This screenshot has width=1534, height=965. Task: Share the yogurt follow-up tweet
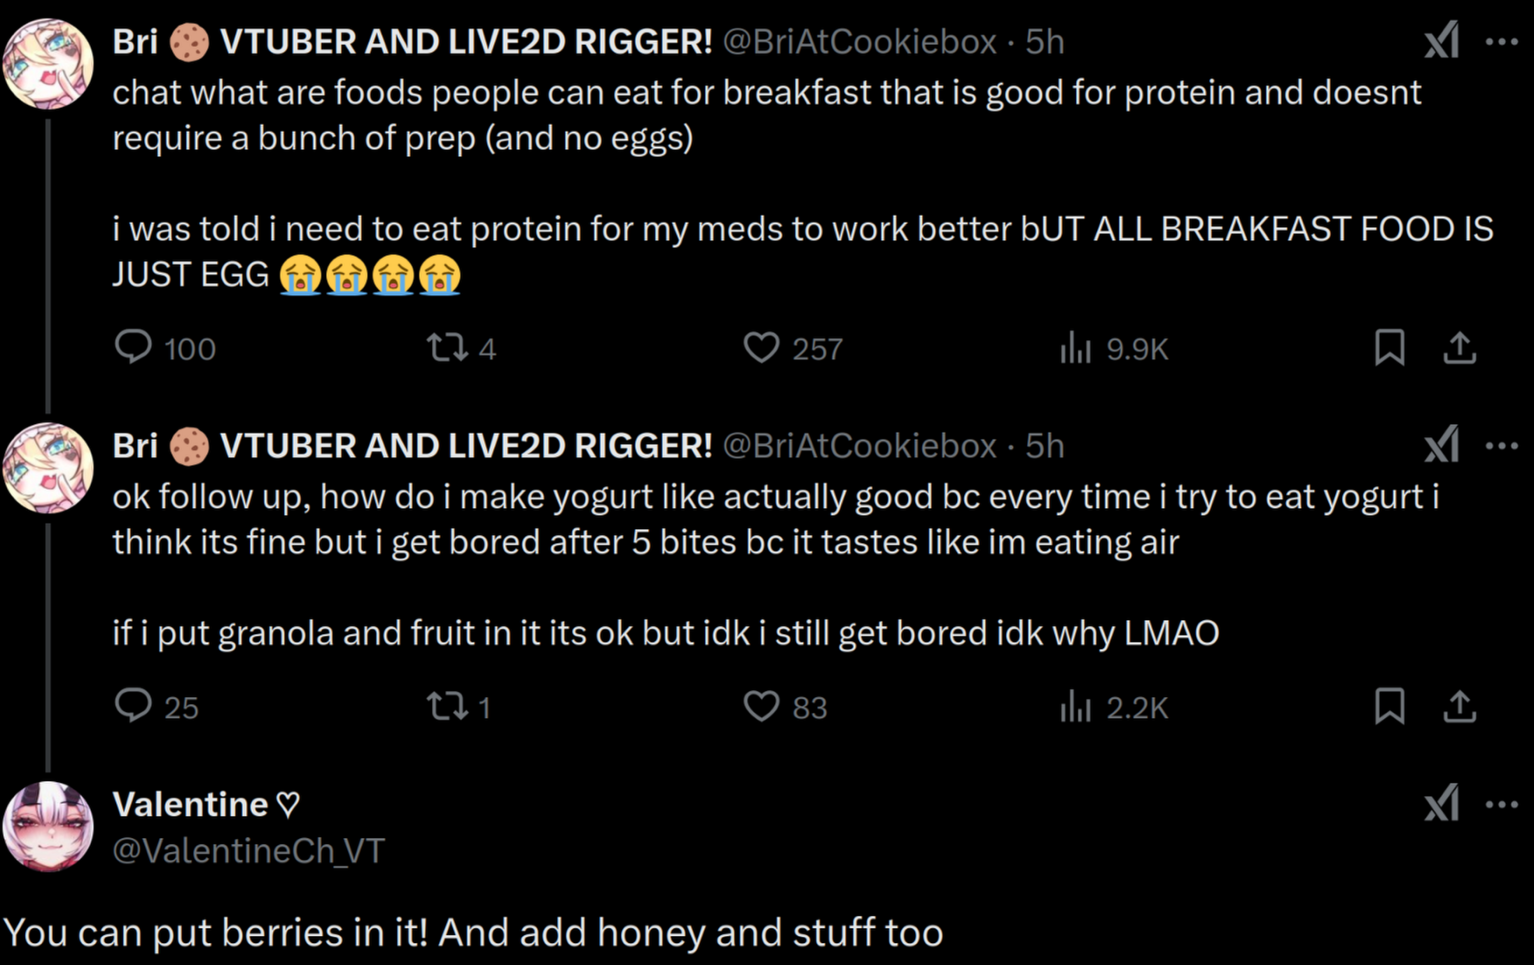tap(1459, 706)
